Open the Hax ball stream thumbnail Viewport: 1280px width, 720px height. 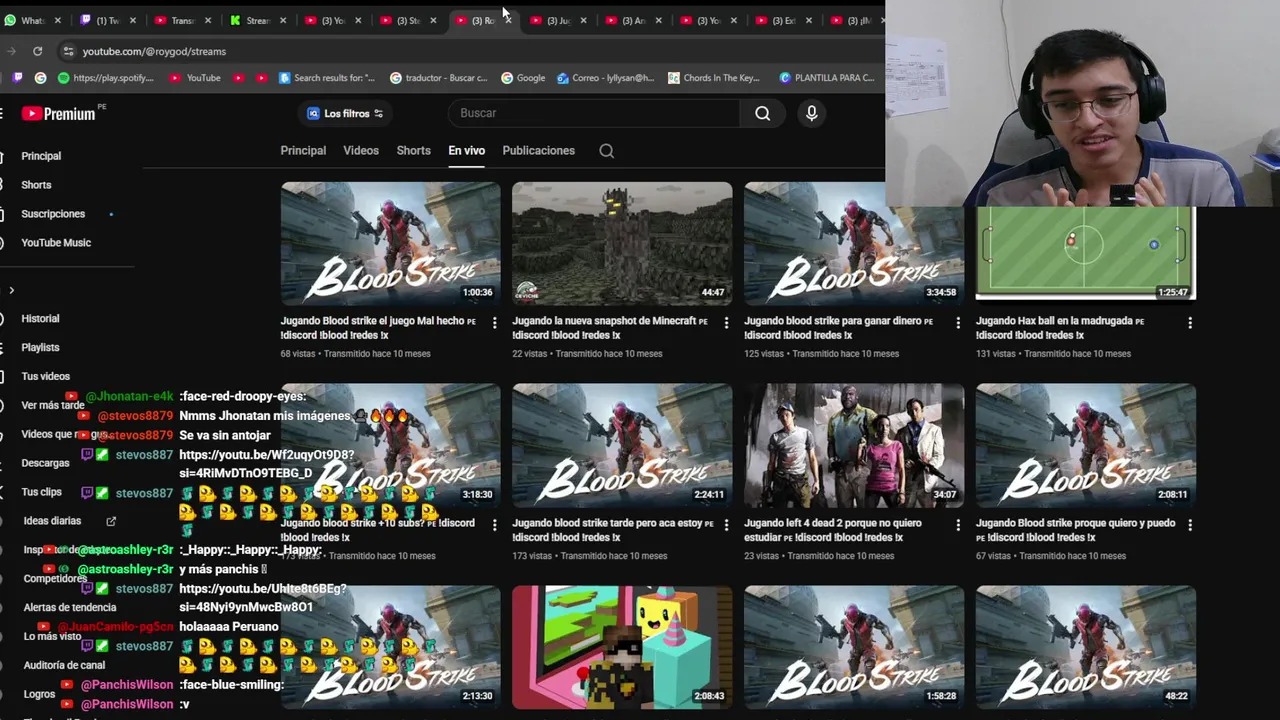click(x=1086, y=253)
